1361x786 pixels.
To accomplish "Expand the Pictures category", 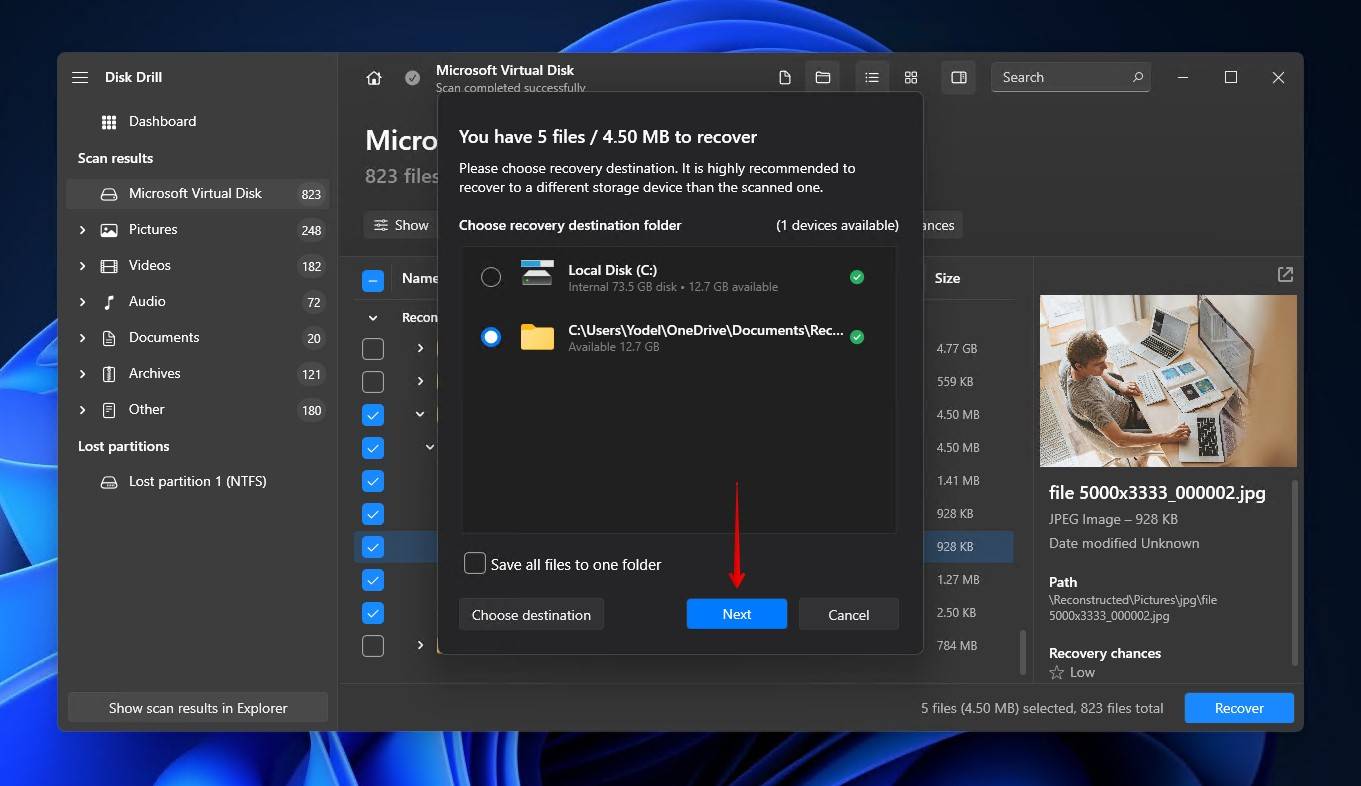I will click(82, 230).
